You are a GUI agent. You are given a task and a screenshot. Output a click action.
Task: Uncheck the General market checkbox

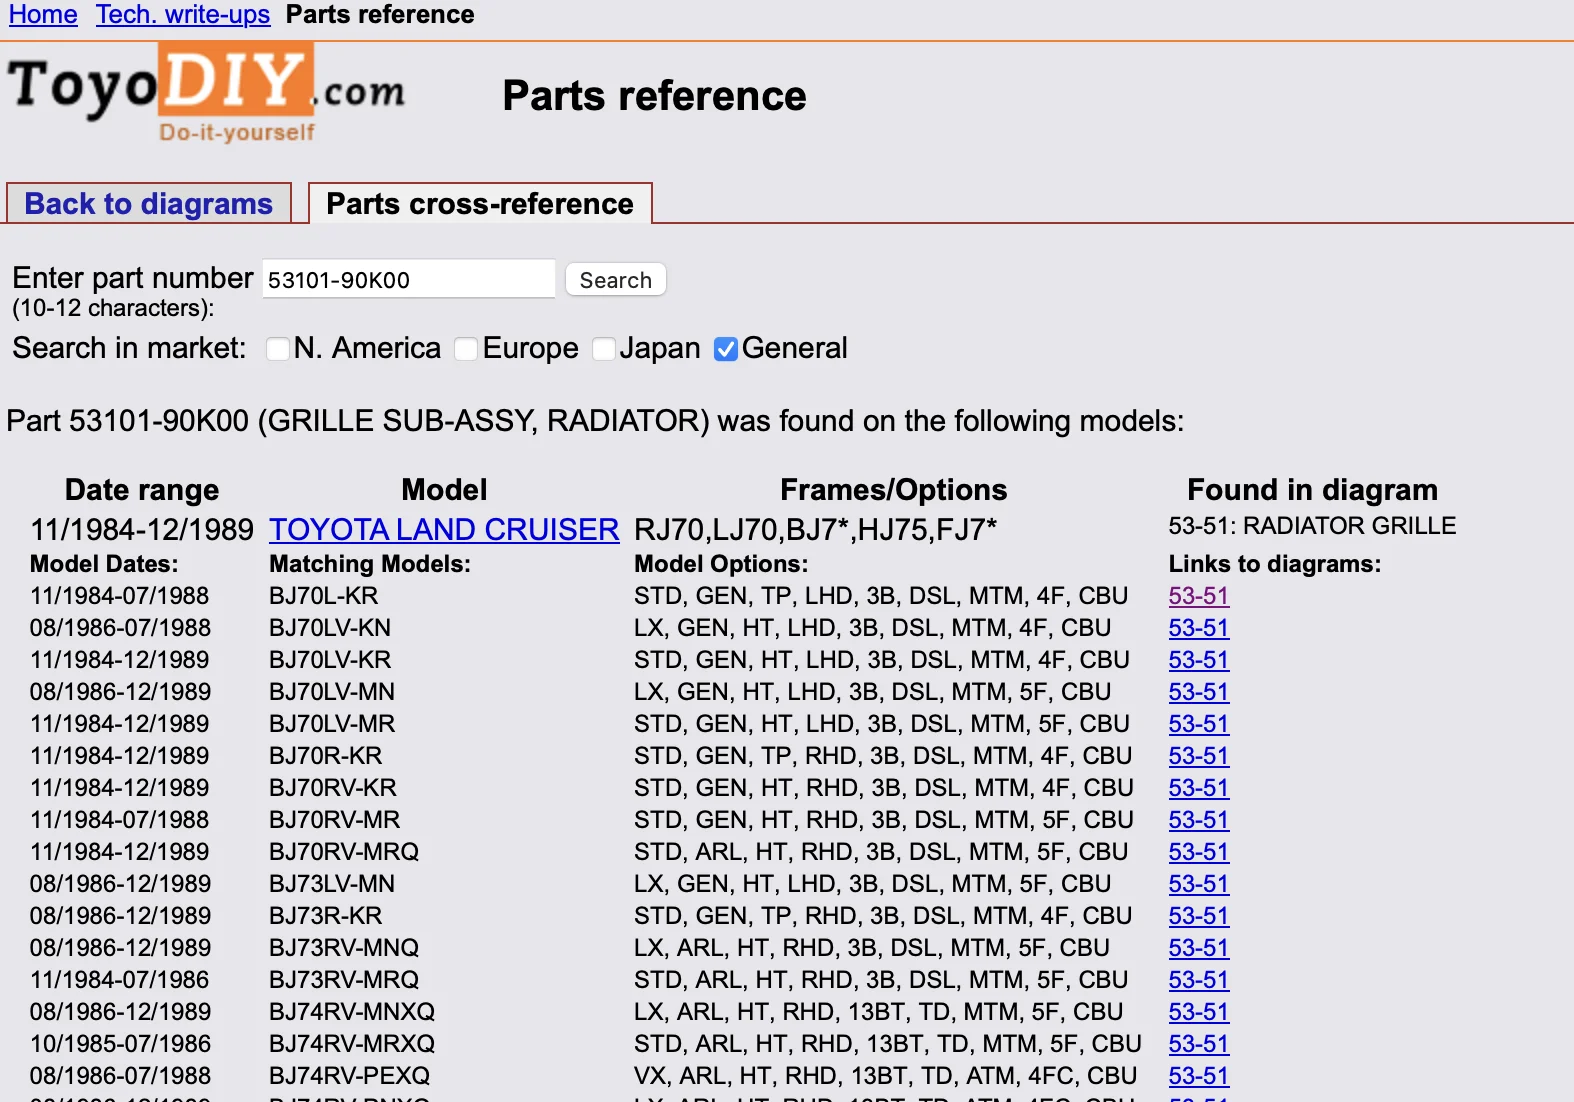726,349
